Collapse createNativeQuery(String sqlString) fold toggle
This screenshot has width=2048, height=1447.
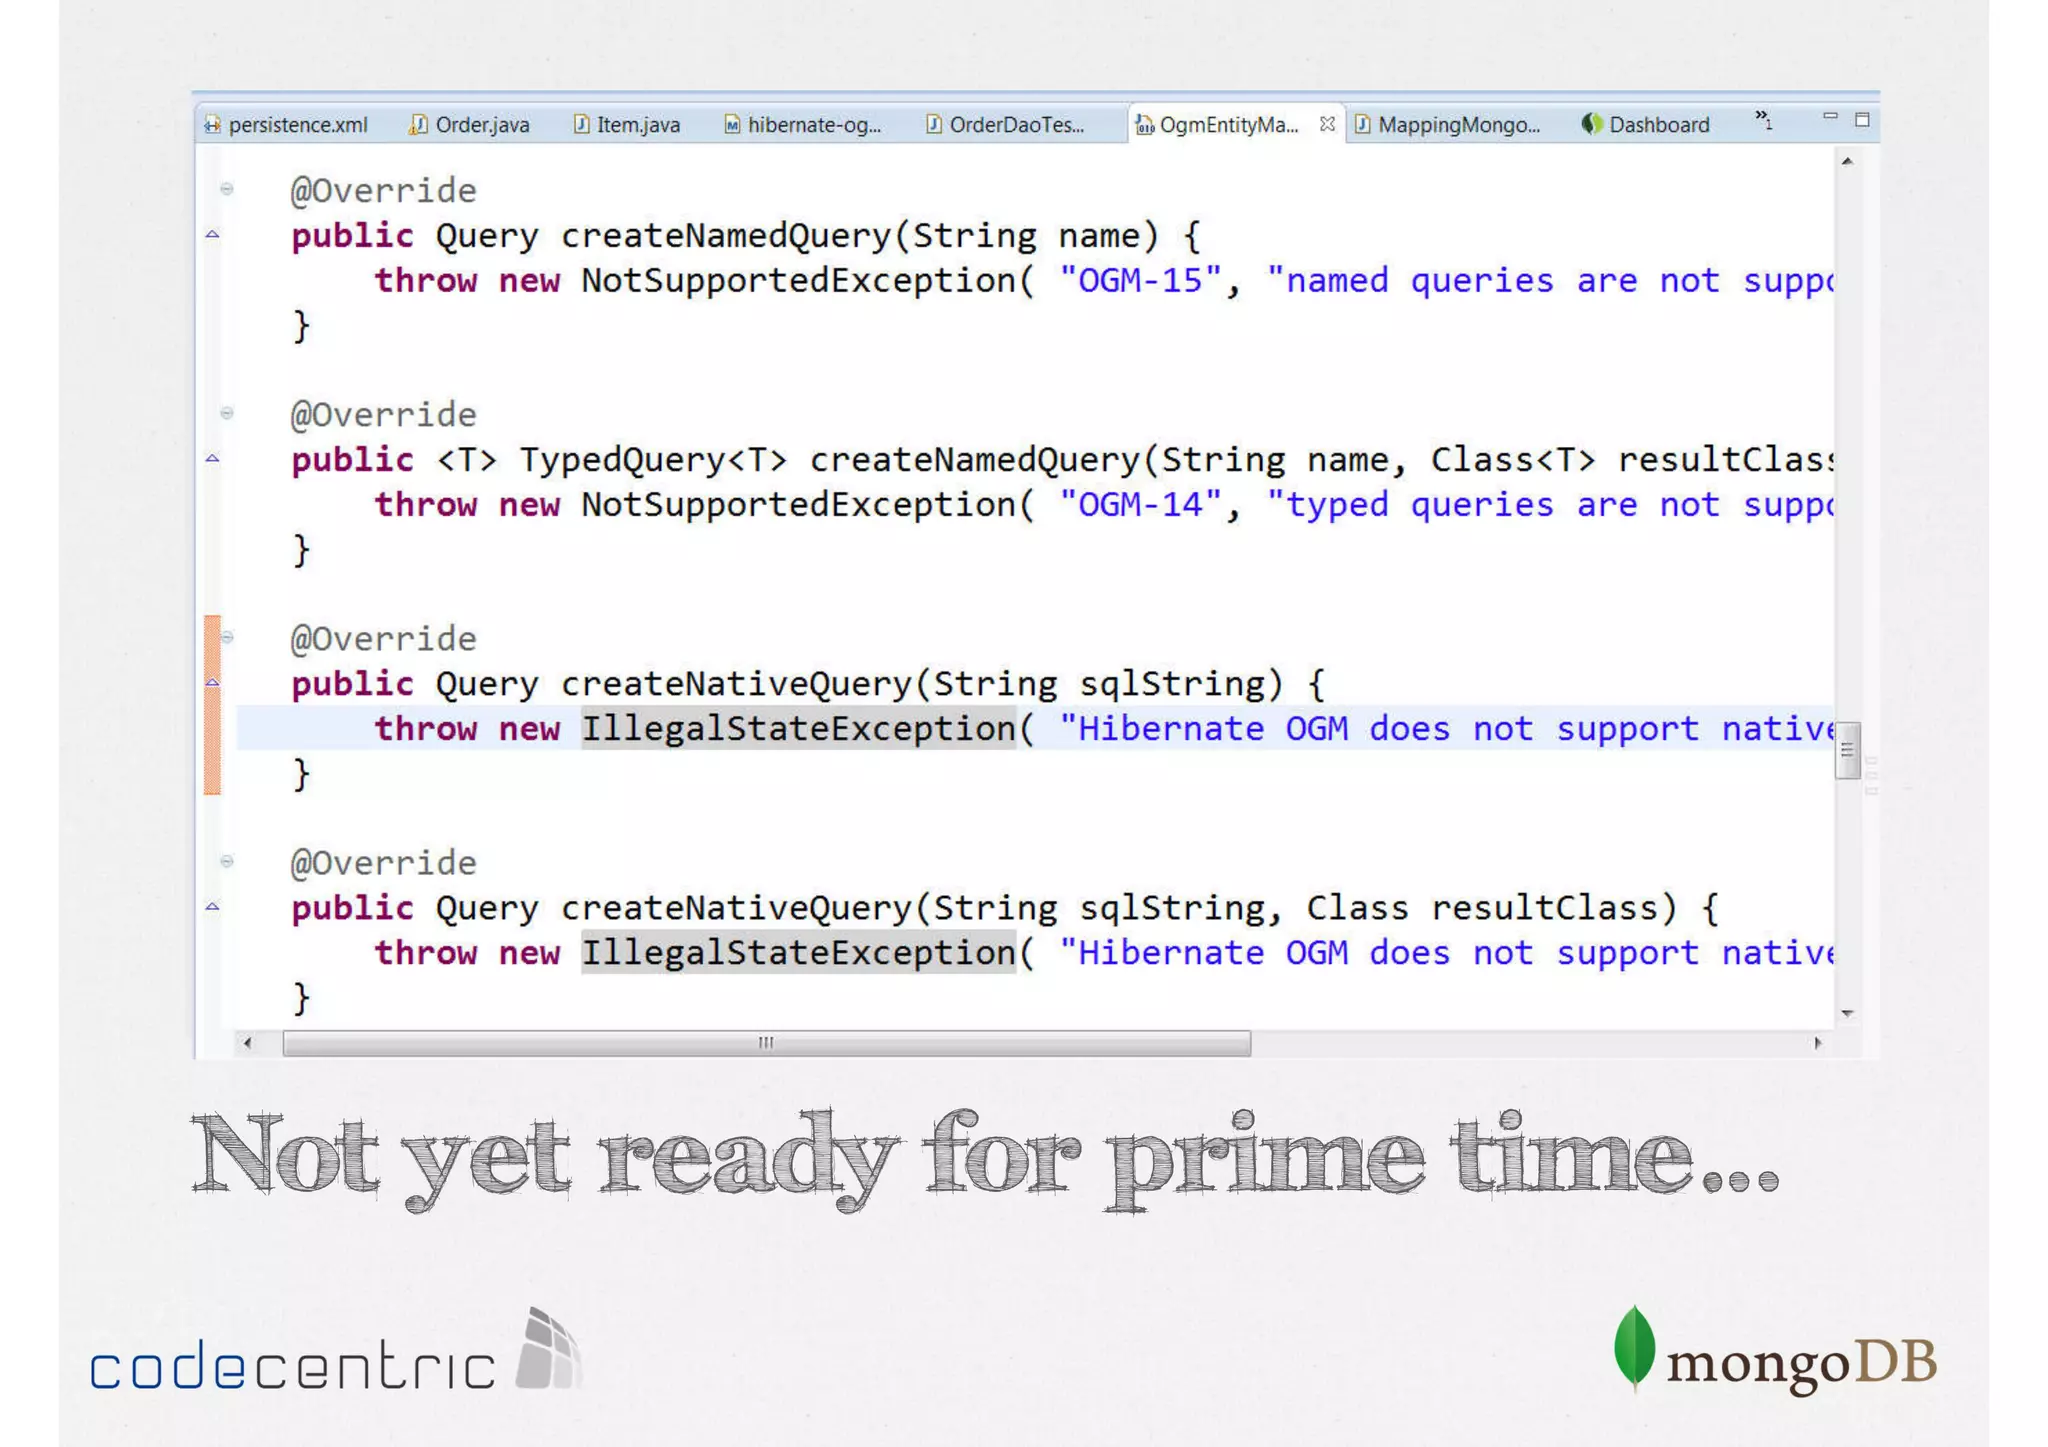(227, 636)
